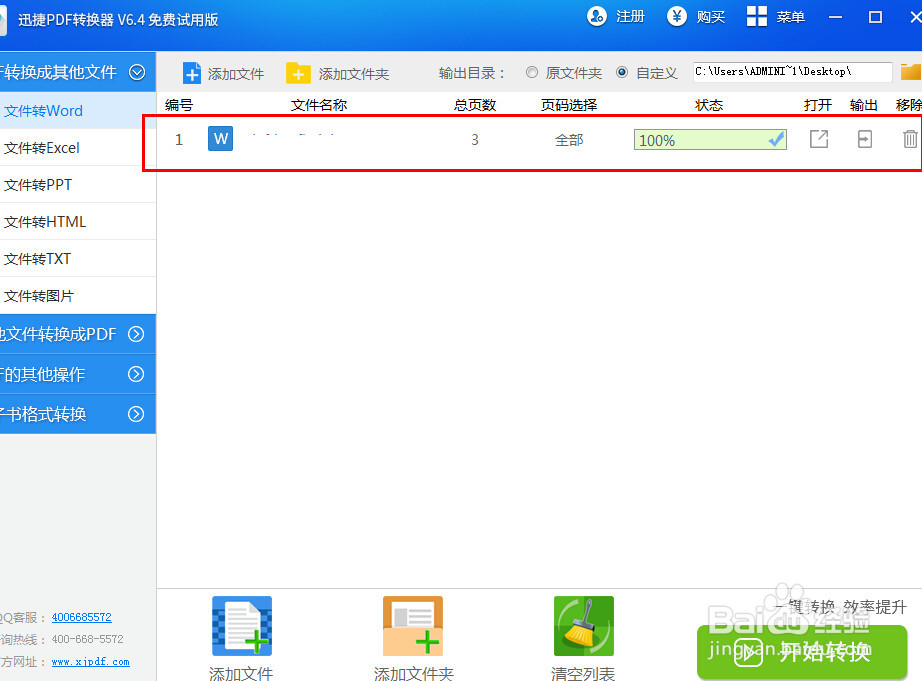Open the 菜单 menu grid icon

coord(756,16)
